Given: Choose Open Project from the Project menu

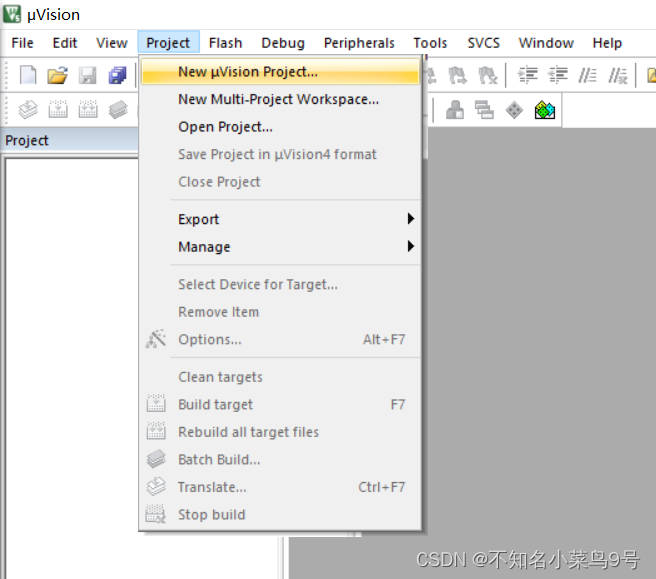Looking at the screenshot, I should [x=280, y=127].
